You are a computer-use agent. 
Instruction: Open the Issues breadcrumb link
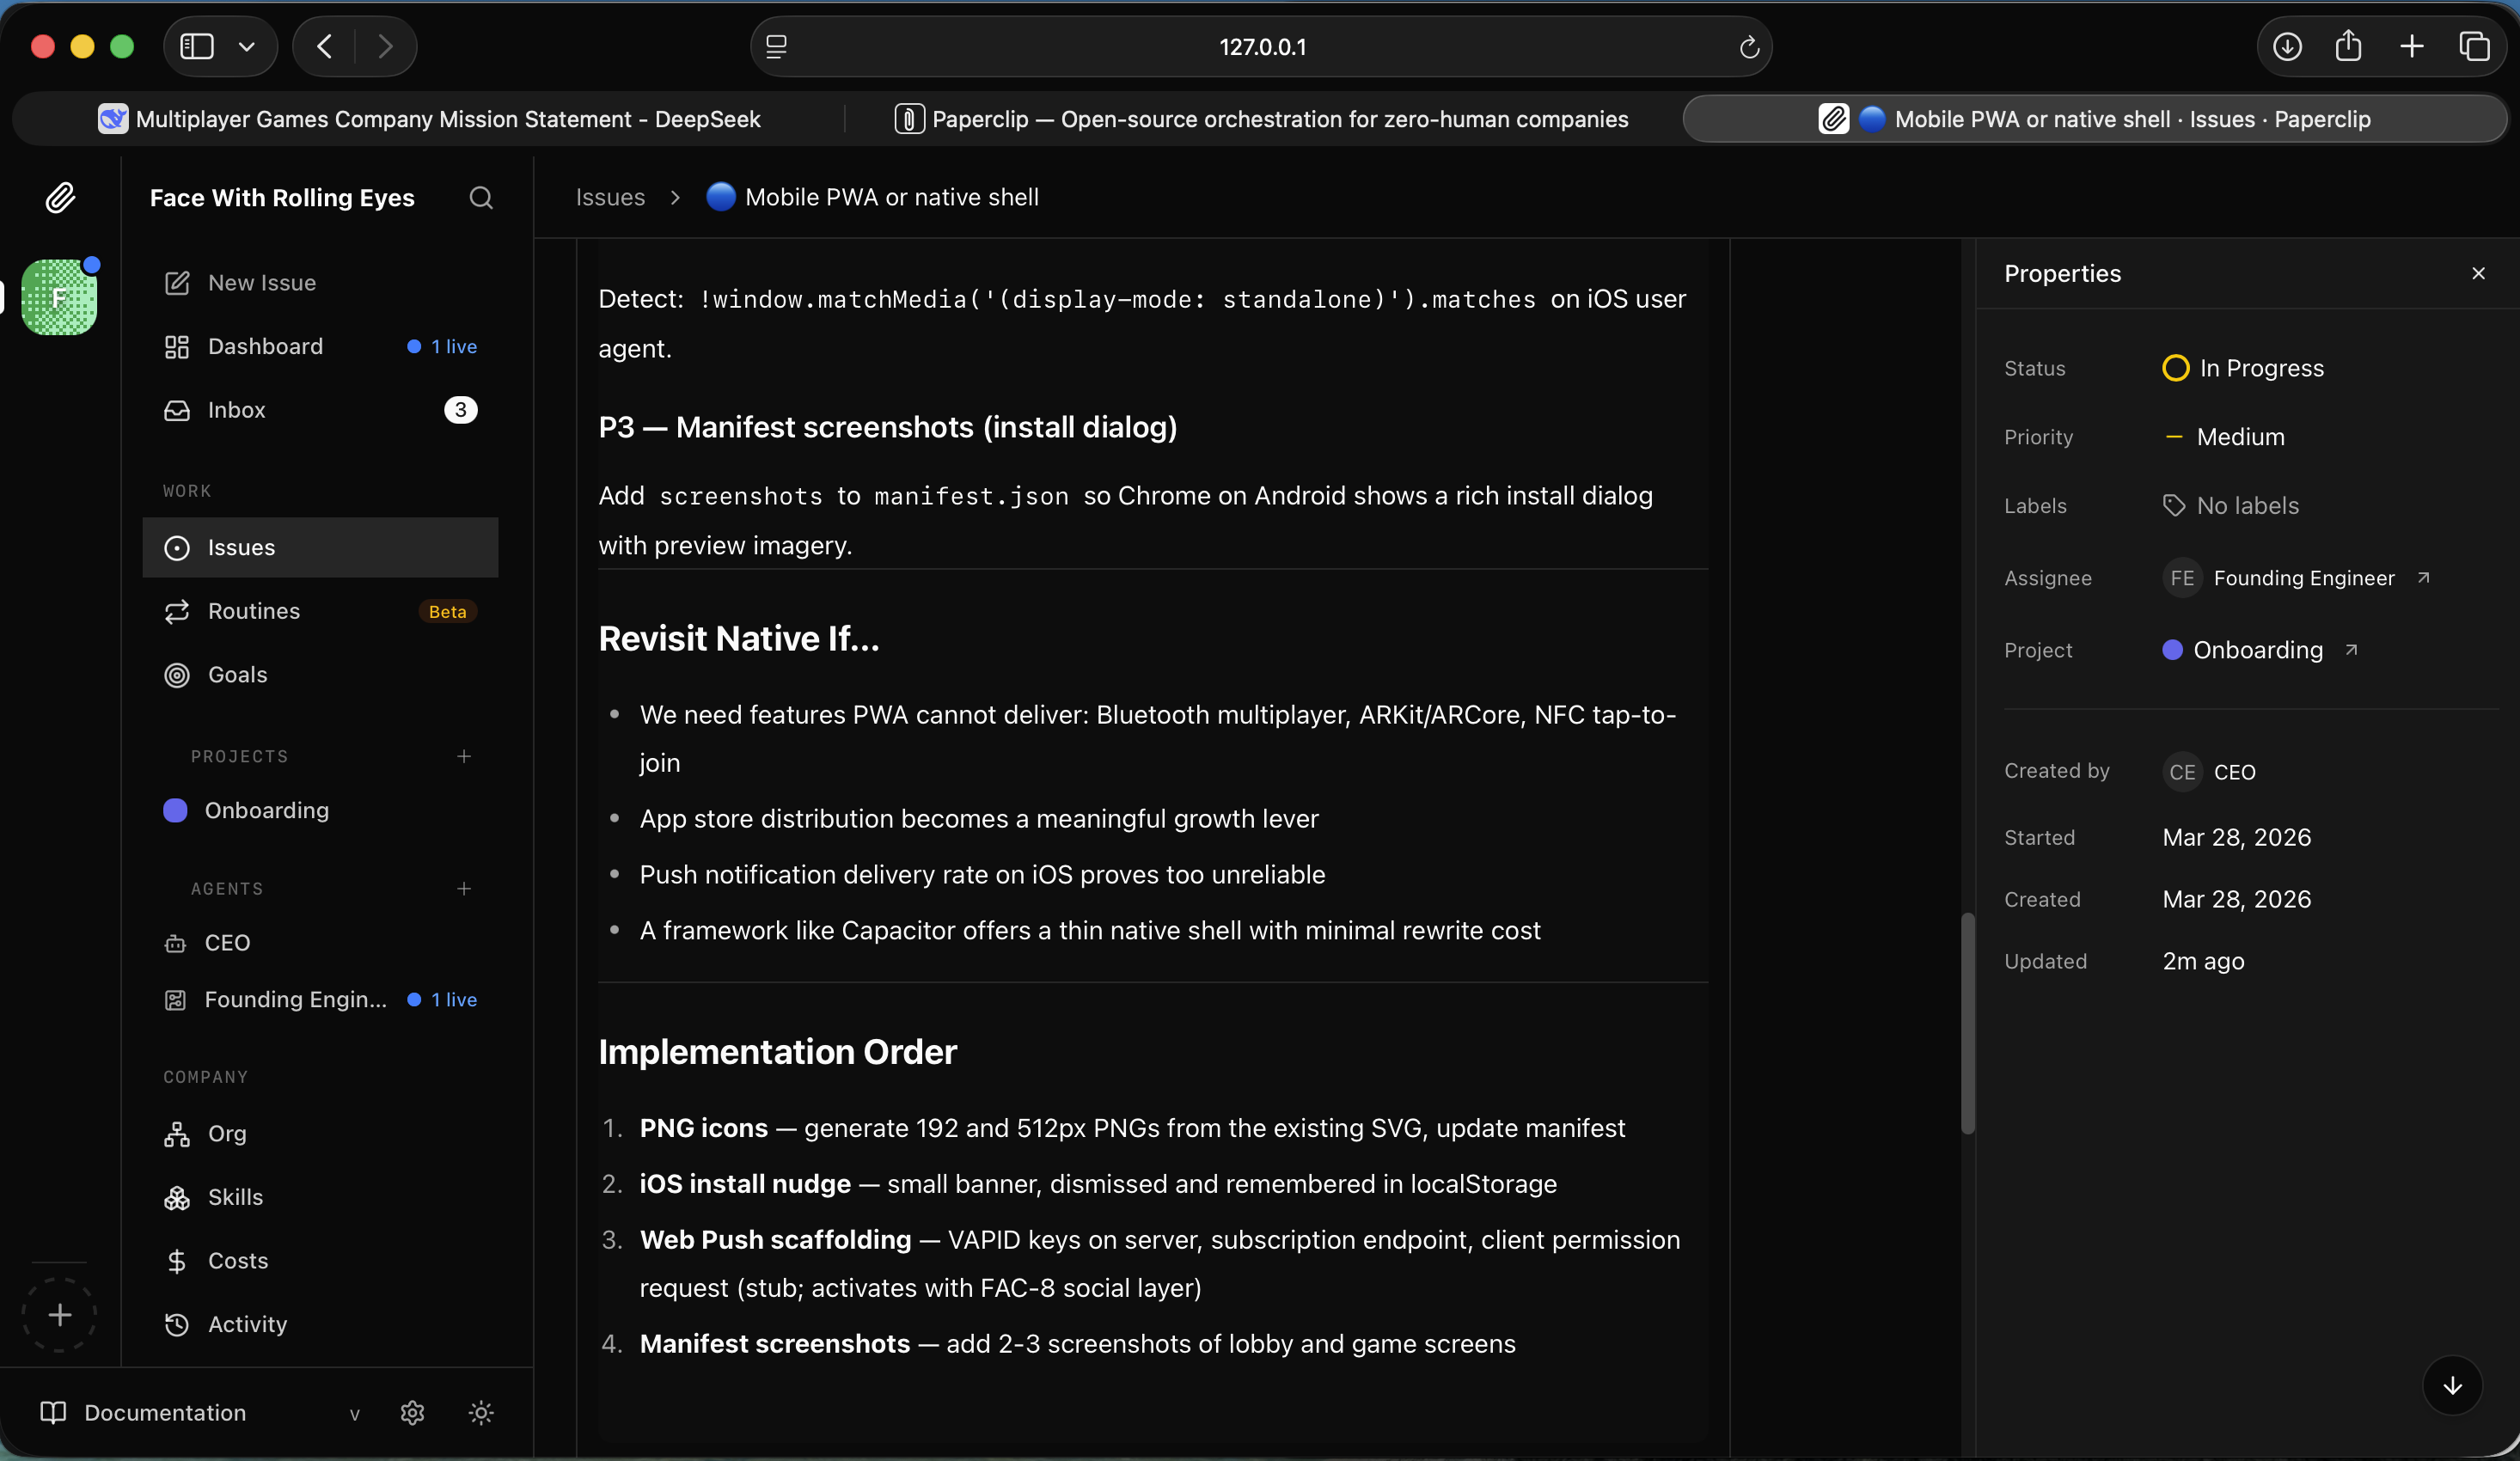[x=610, y=197]
